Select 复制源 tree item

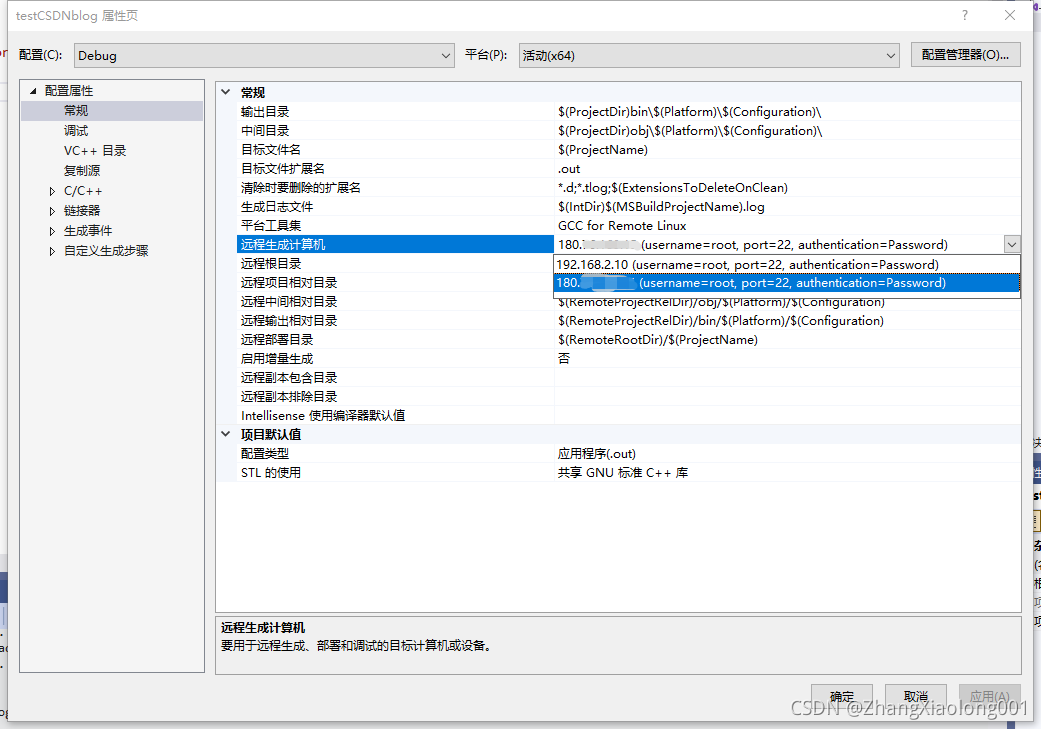point(82,171)
